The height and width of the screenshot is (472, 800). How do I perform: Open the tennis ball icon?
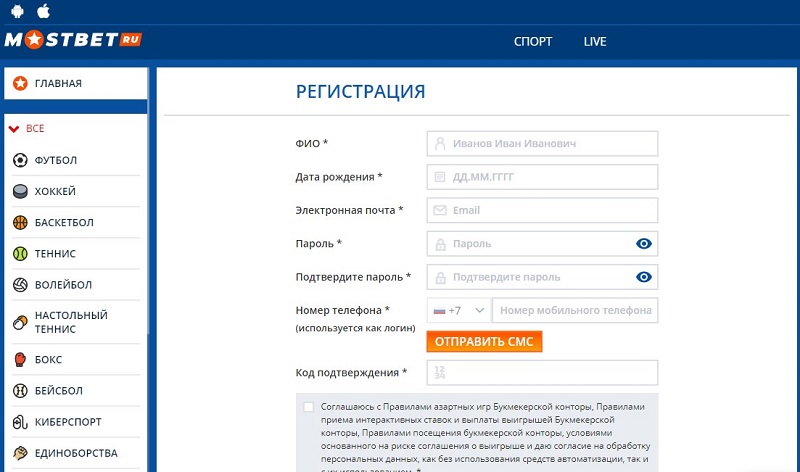[x=20, y=254]
